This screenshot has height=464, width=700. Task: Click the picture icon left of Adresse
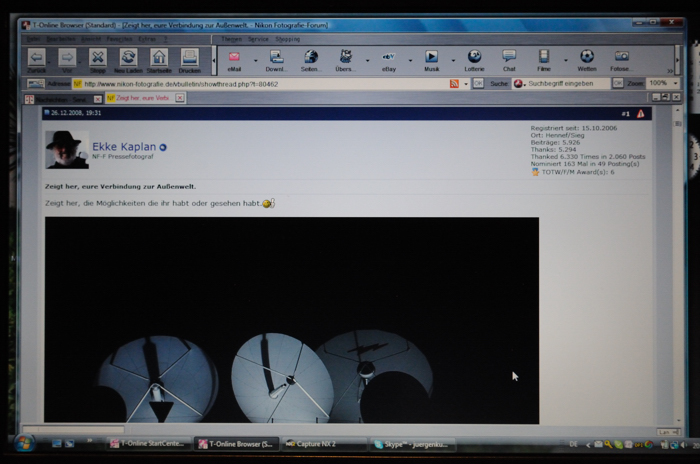(36, 84)
